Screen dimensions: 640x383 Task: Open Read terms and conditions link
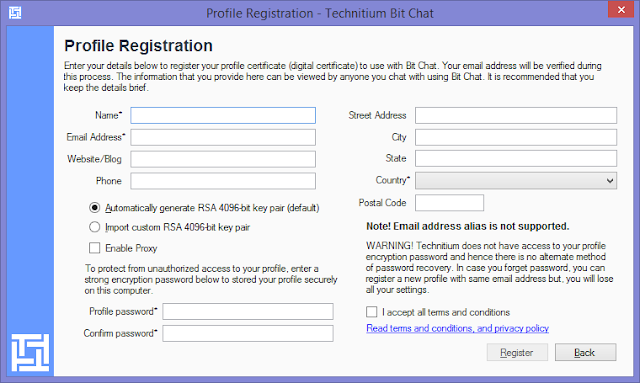(x=458, y=328)
